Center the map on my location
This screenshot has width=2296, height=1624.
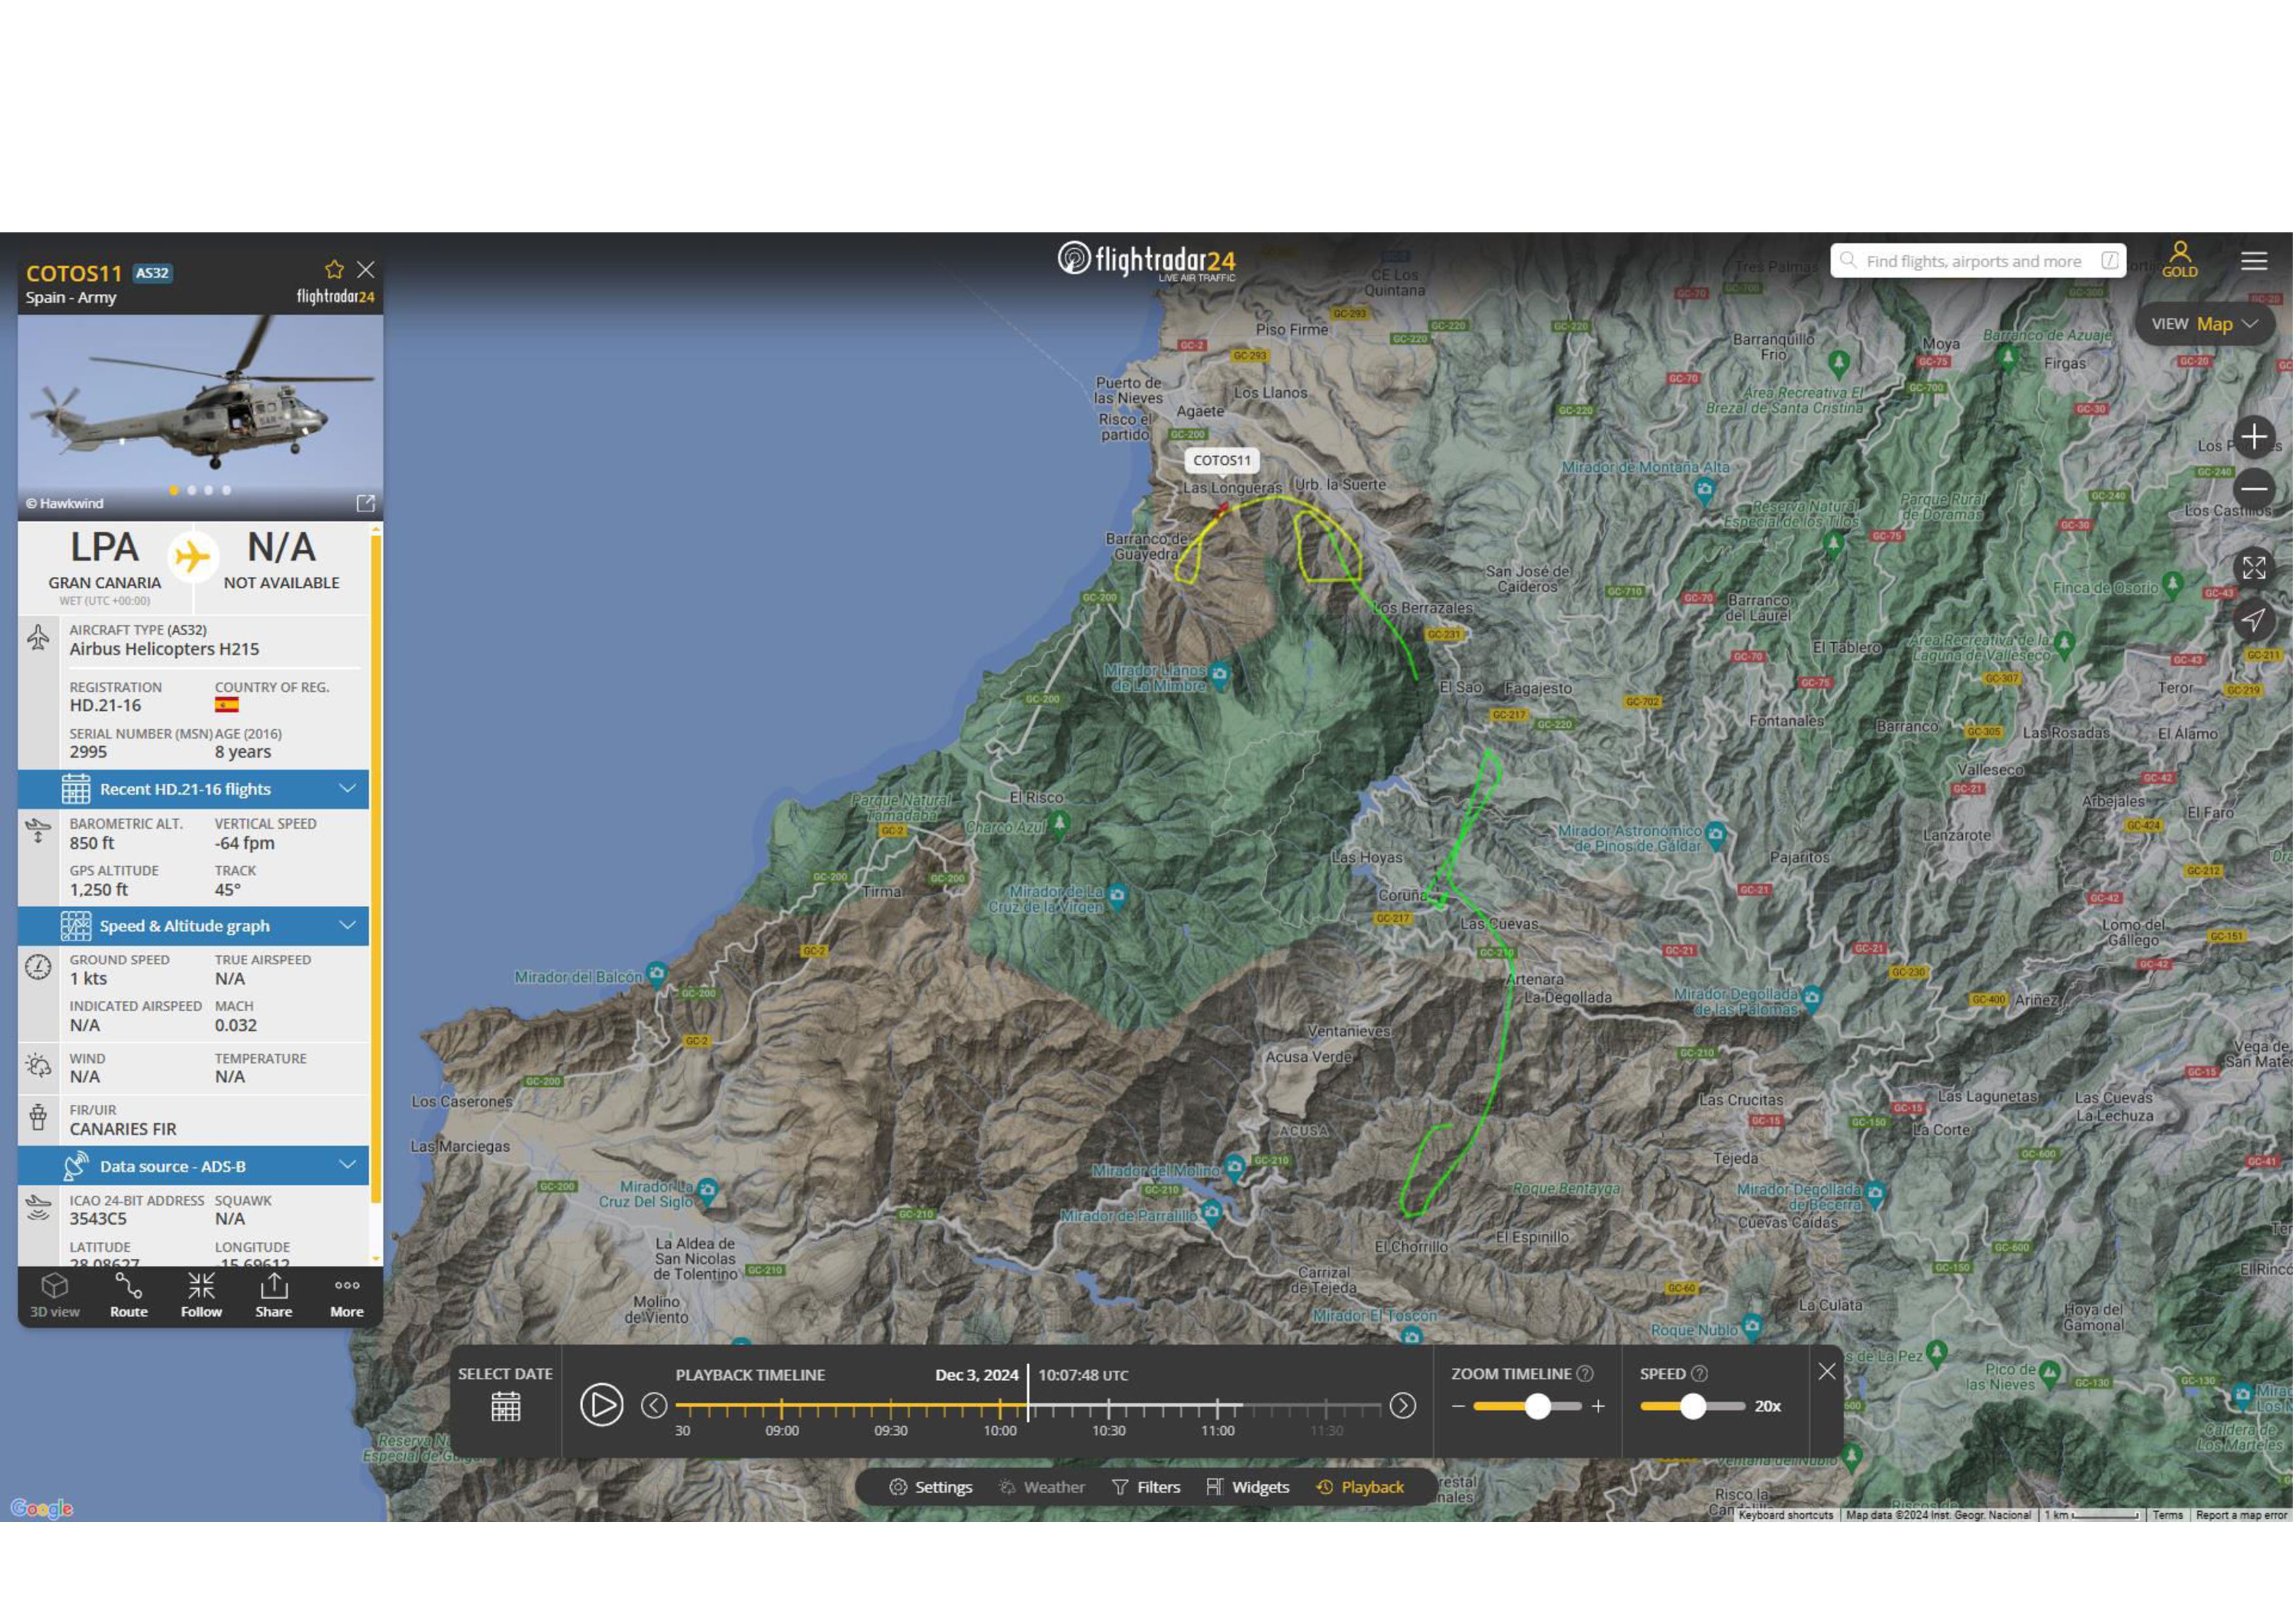(2253, 620)
